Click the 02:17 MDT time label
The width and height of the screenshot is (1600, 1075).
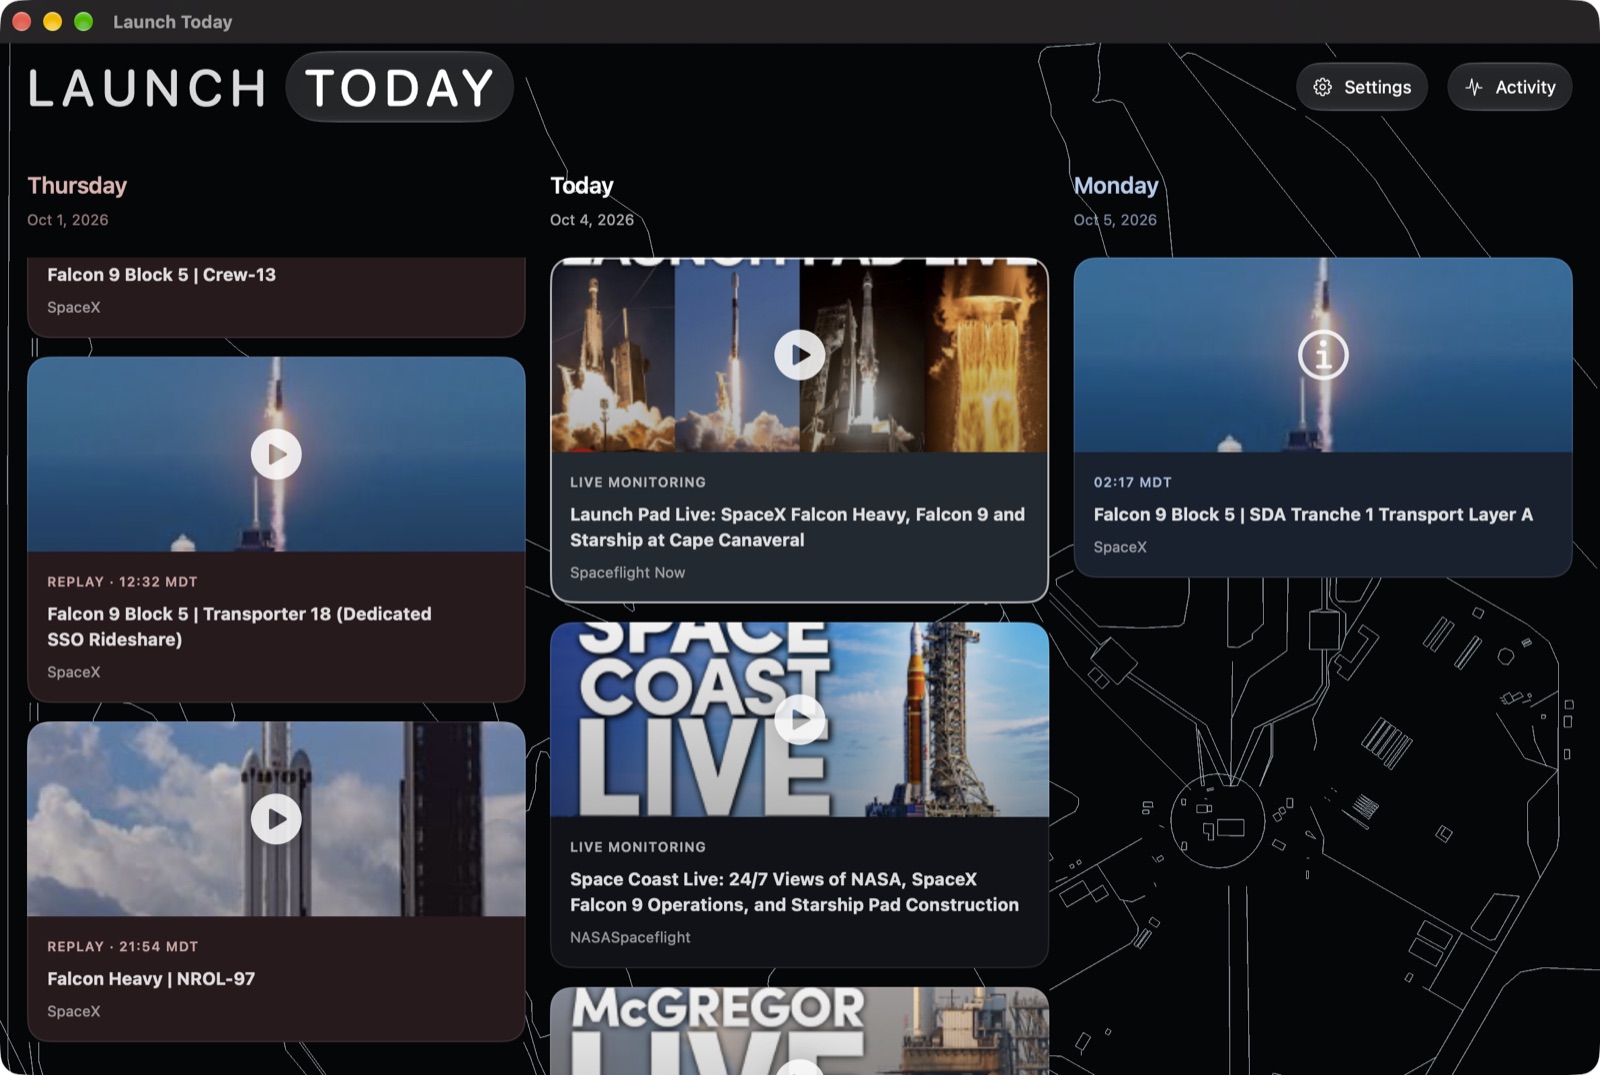point(1132,482)
